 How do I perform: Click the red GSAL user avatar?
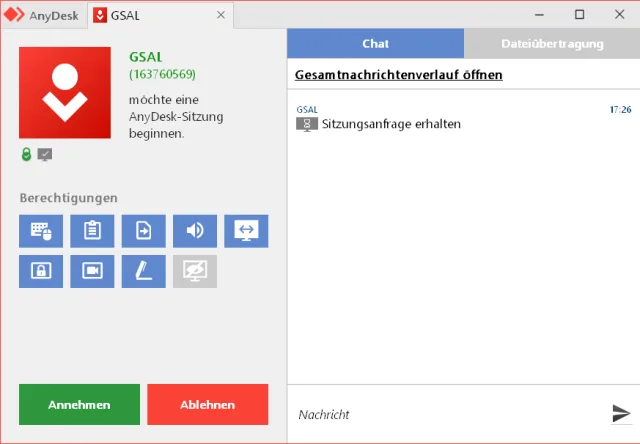[65, 93]
